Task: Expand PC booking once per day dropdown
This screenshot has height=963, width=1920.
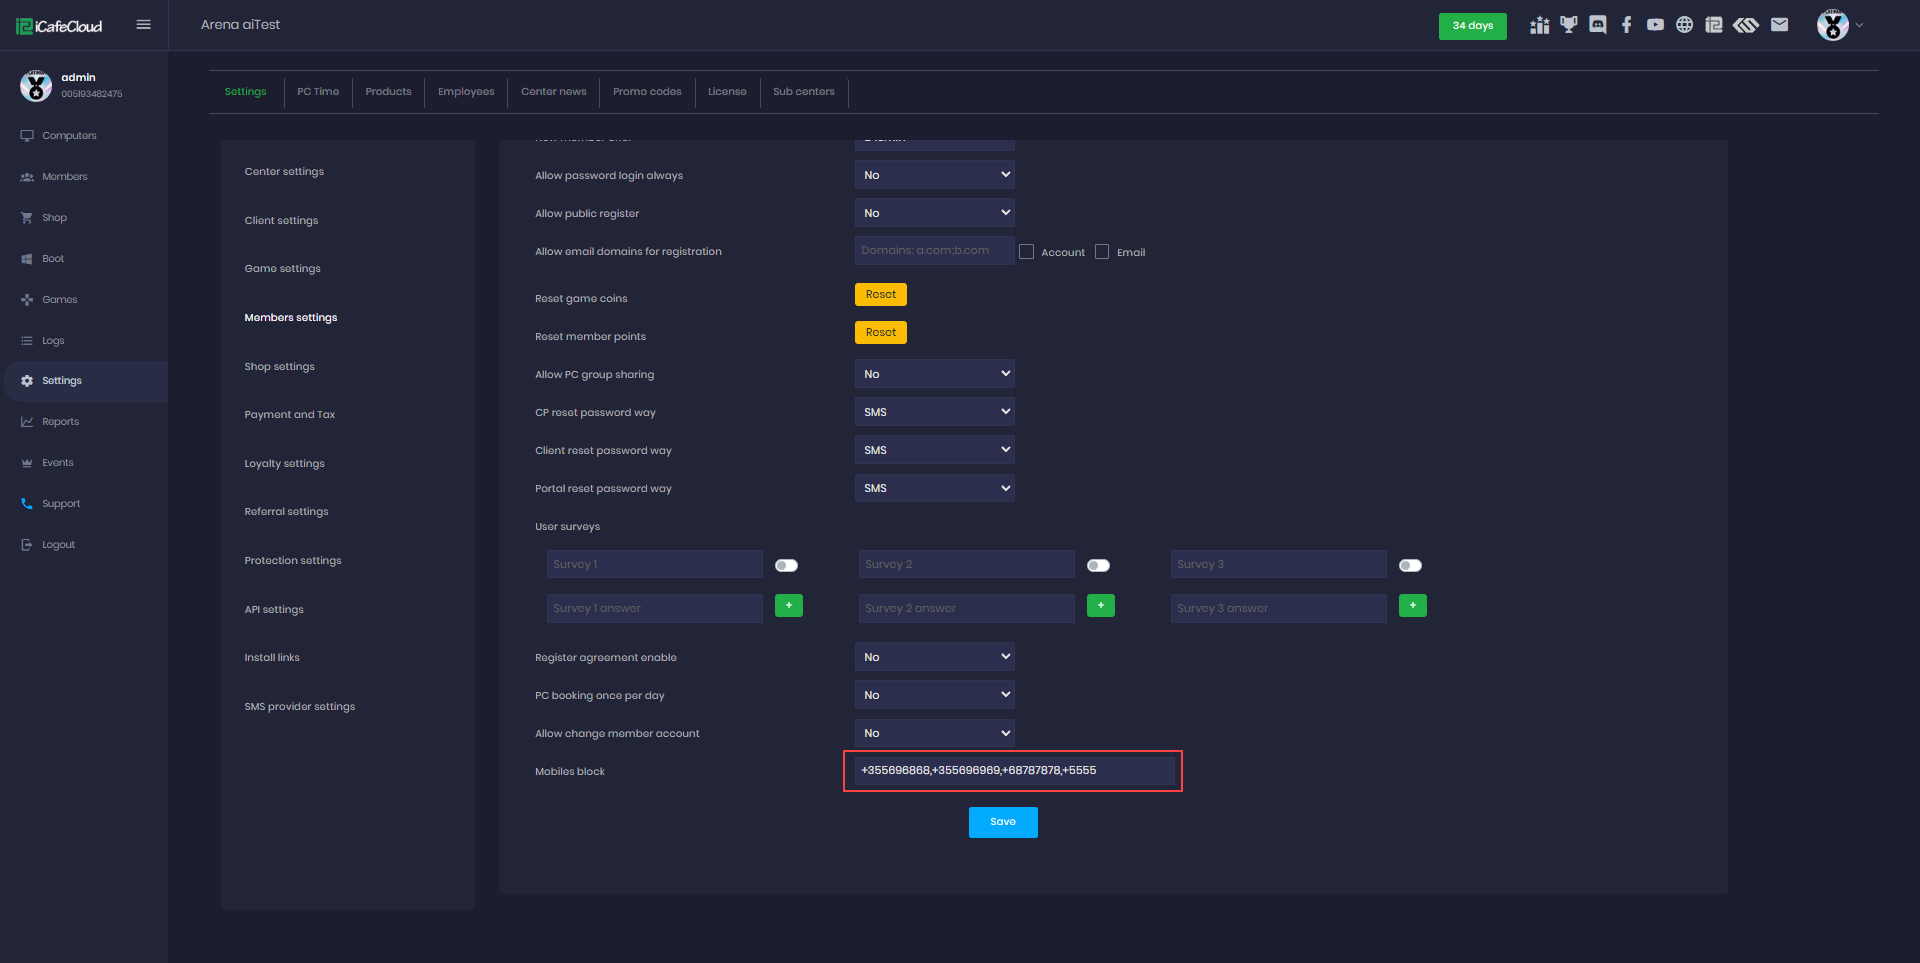Action: tap(934, 695)
